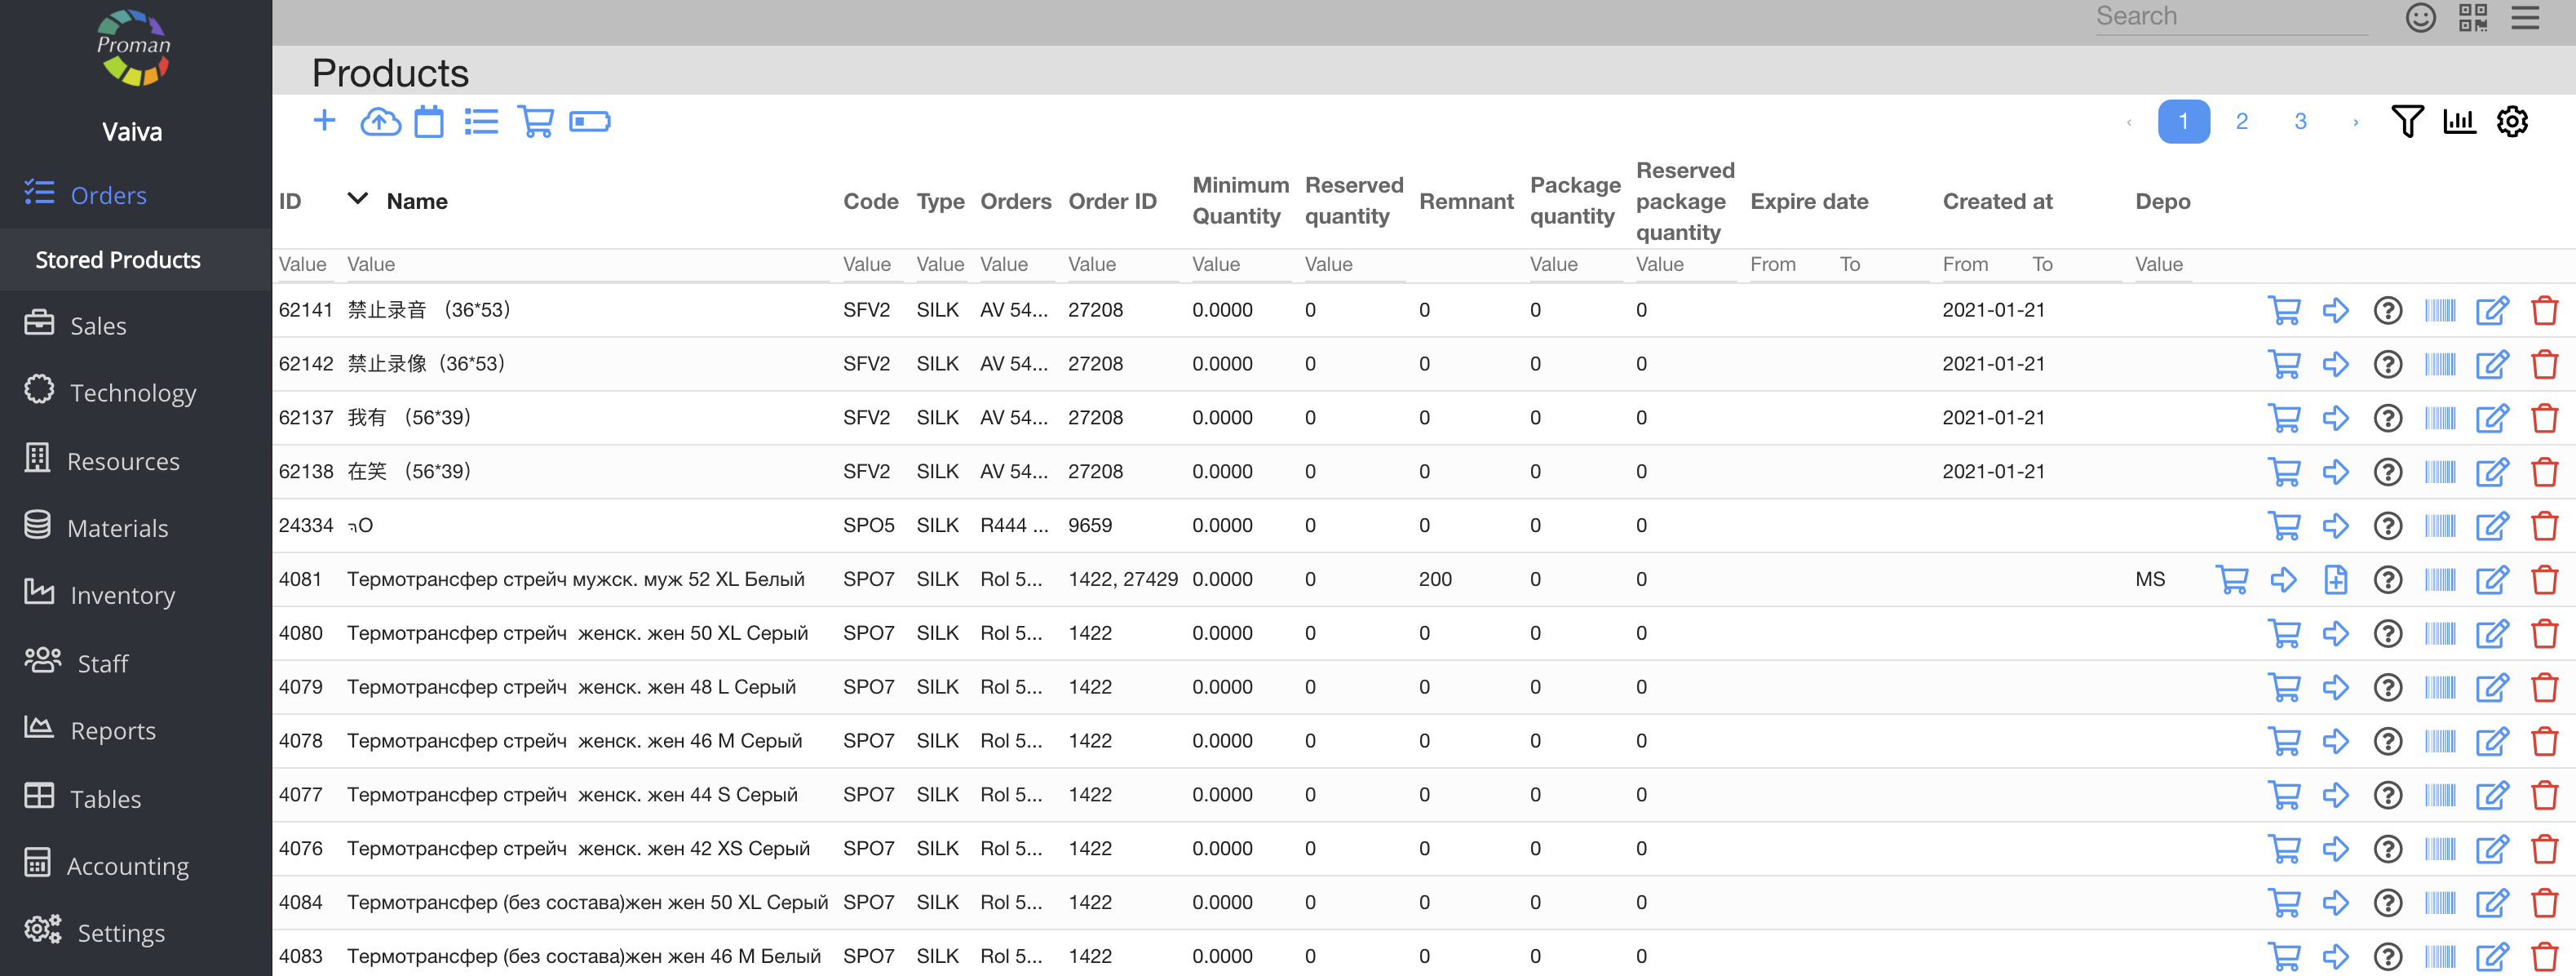This screenshot has height=976, width=2576.
Task: Open table settings gear icon
Action: click(x=2512, y=121)
